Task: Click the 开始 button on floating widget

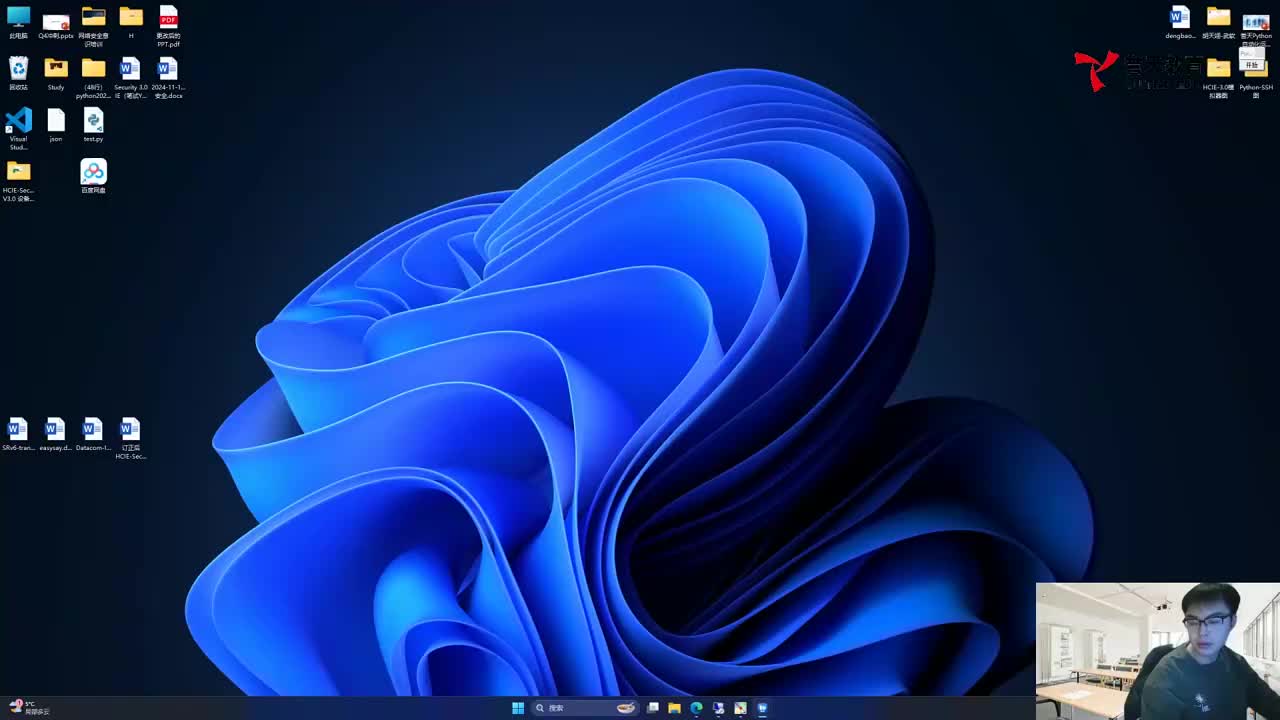Action: [x=1252, y=65]
